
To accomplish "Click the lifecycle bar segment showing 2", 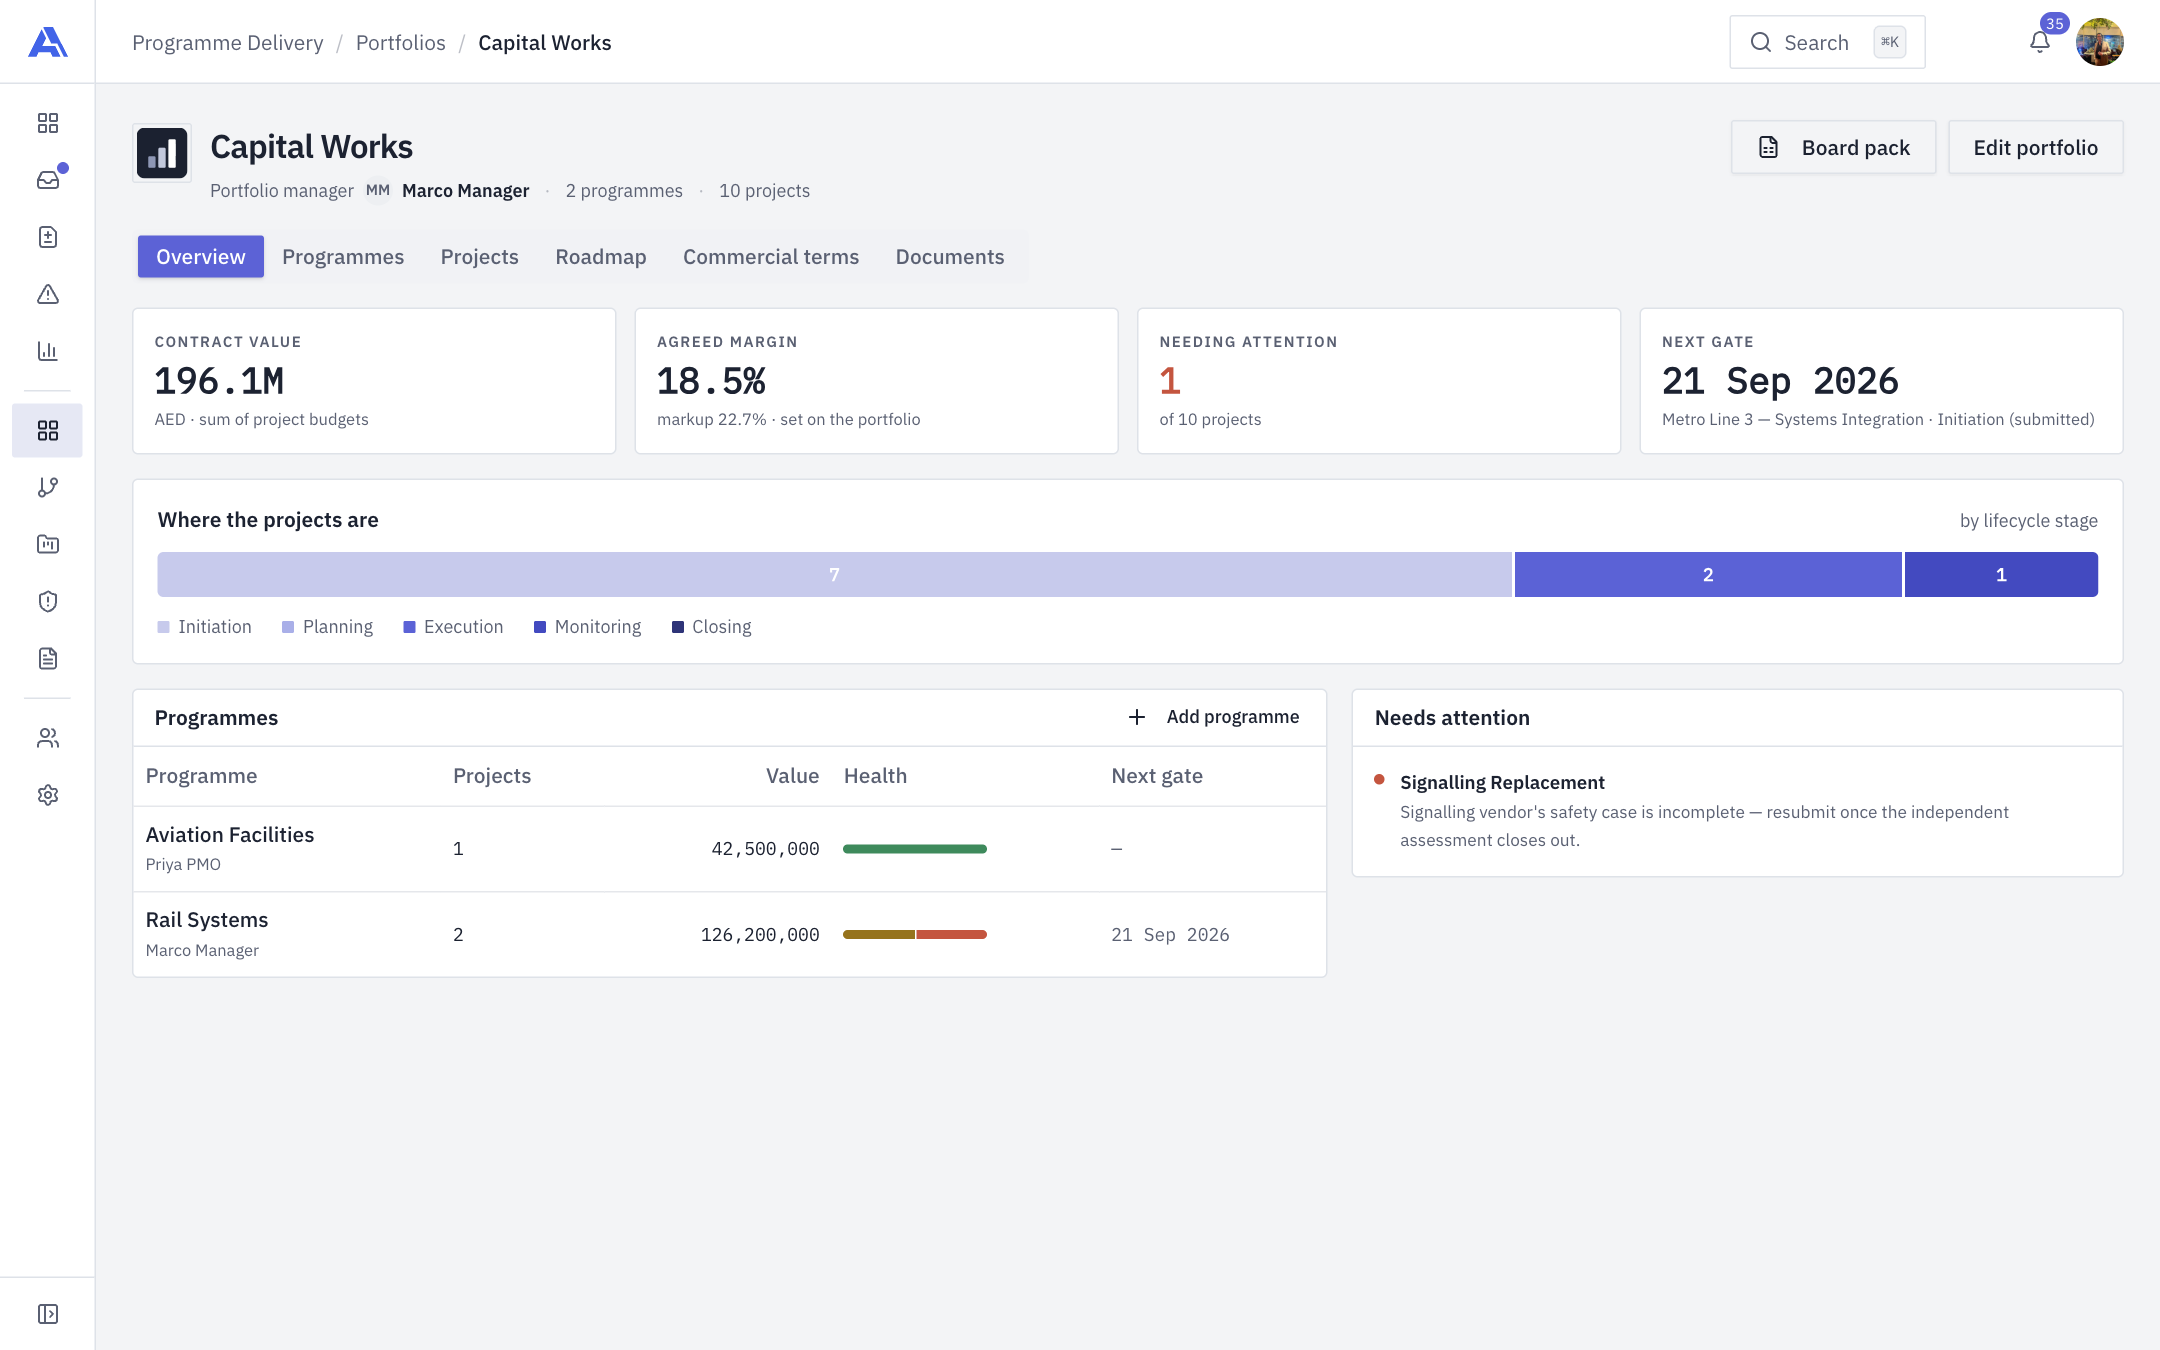I will (1708, 575).
